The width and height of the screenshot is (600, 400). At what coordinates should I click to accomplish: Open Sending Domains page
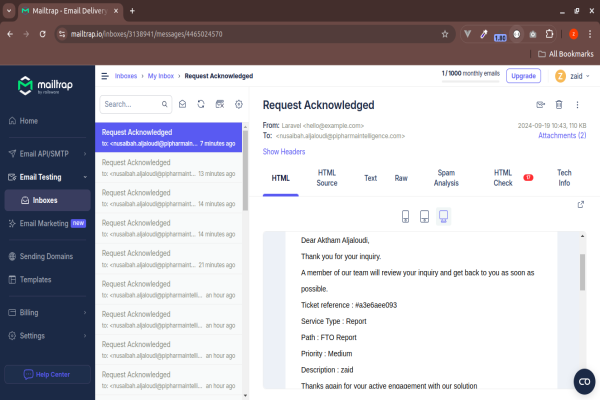47,256
